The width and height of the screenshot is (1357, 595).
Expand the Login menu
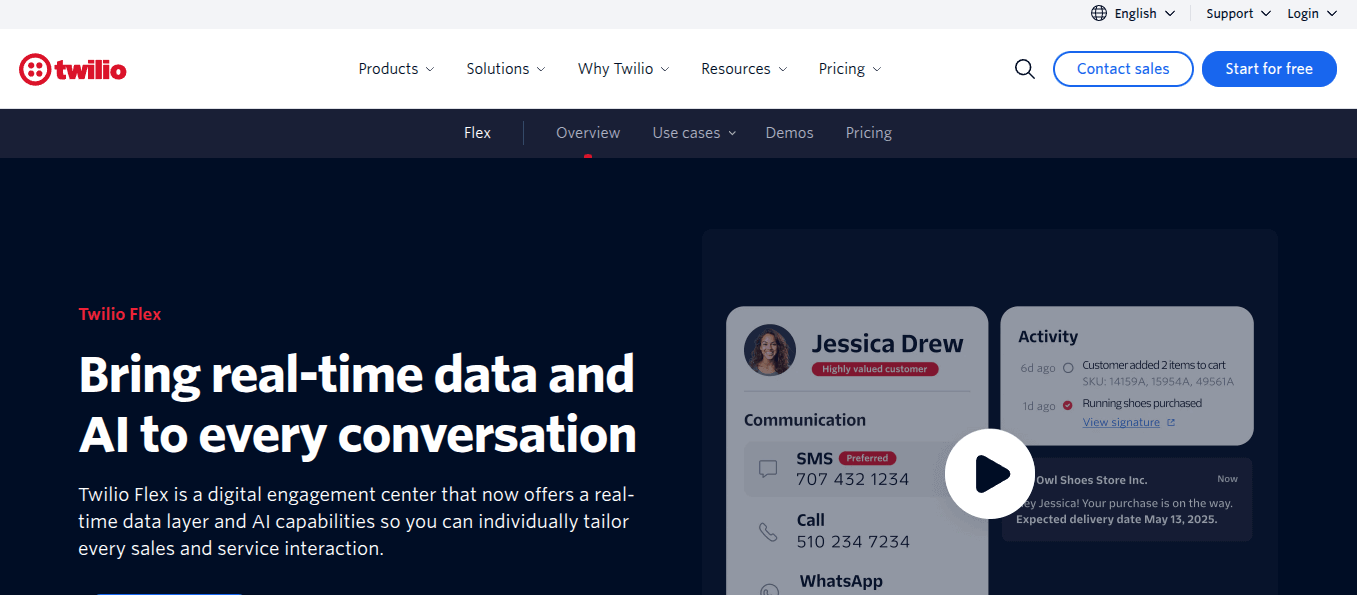[x=1311, y=13]
